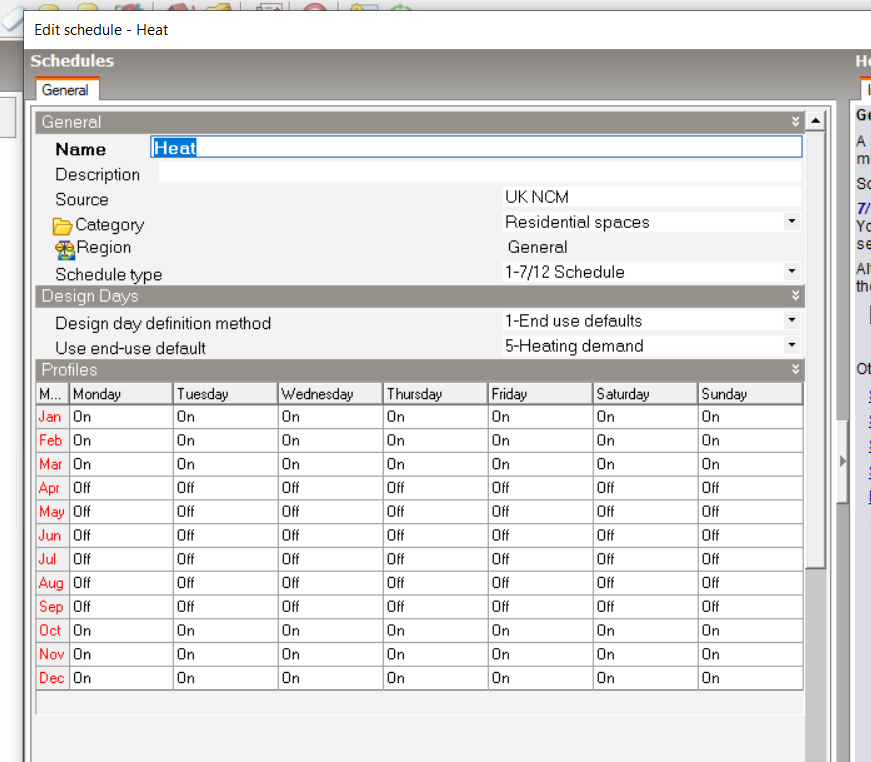Screen dimensions: 871x762
Task: Click the Description input field
Action: (480, 173)
